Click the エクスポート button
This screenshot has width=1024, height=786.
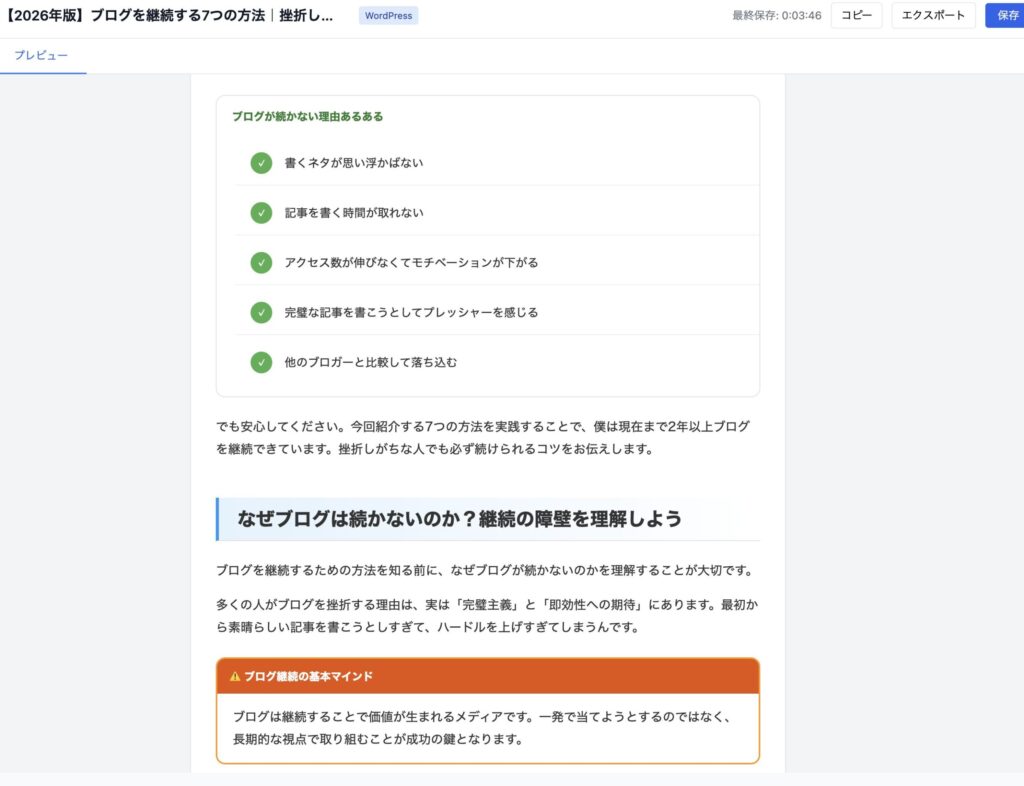pyautogui.click(x=933, y=15)
